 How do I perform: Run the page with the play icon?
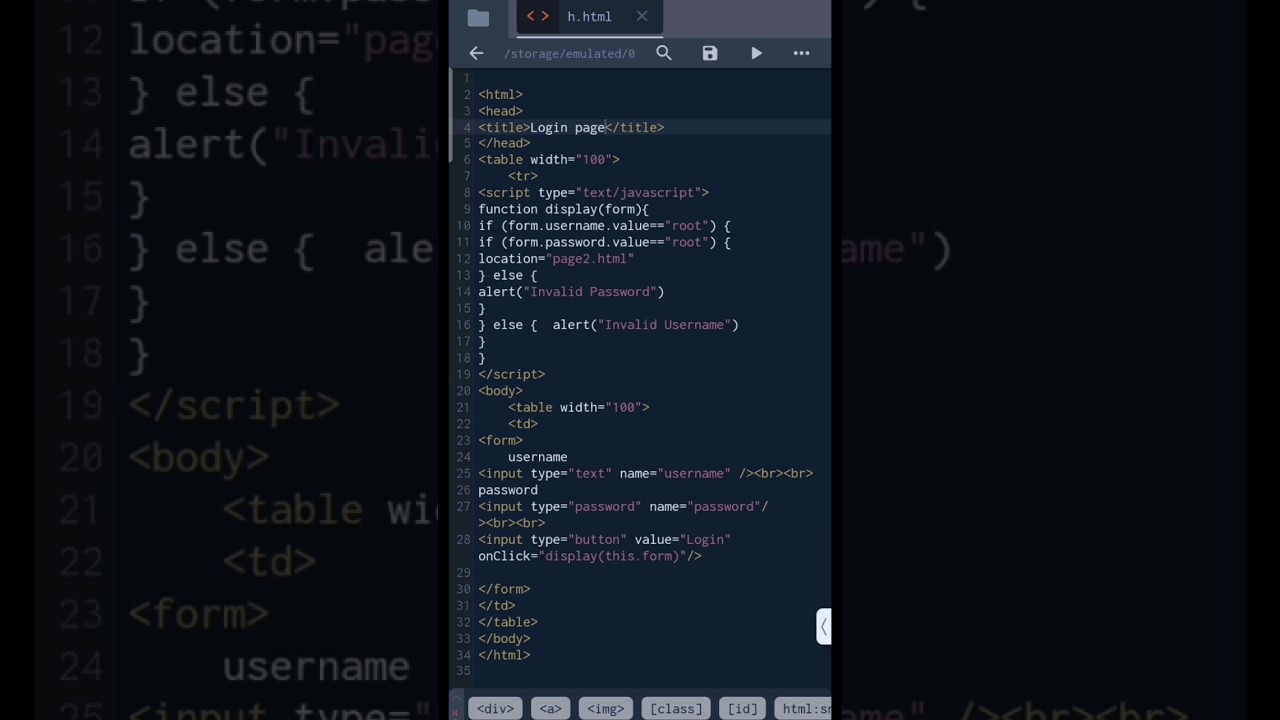[x=756, y=53]
